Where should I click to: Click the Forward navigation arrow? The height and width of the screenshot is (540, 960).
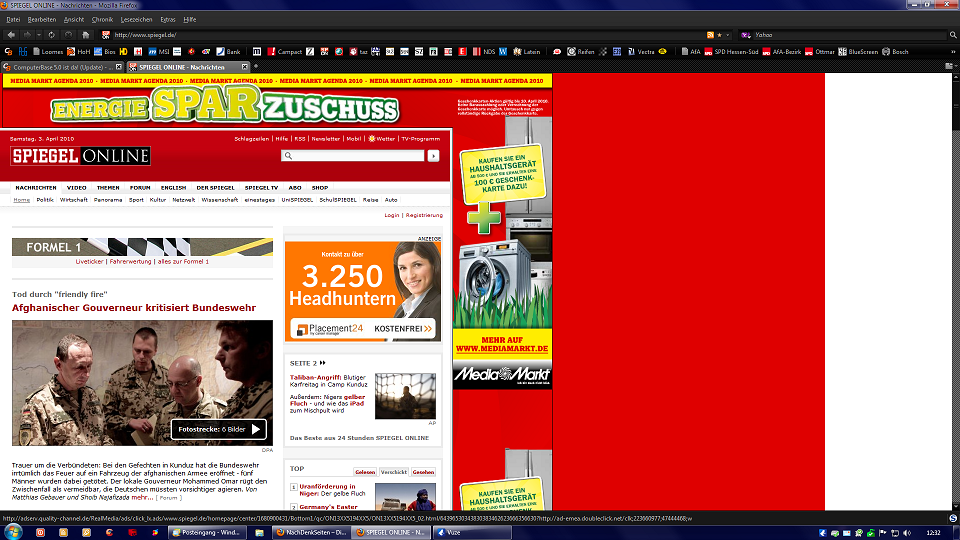[x=27, y=35]
